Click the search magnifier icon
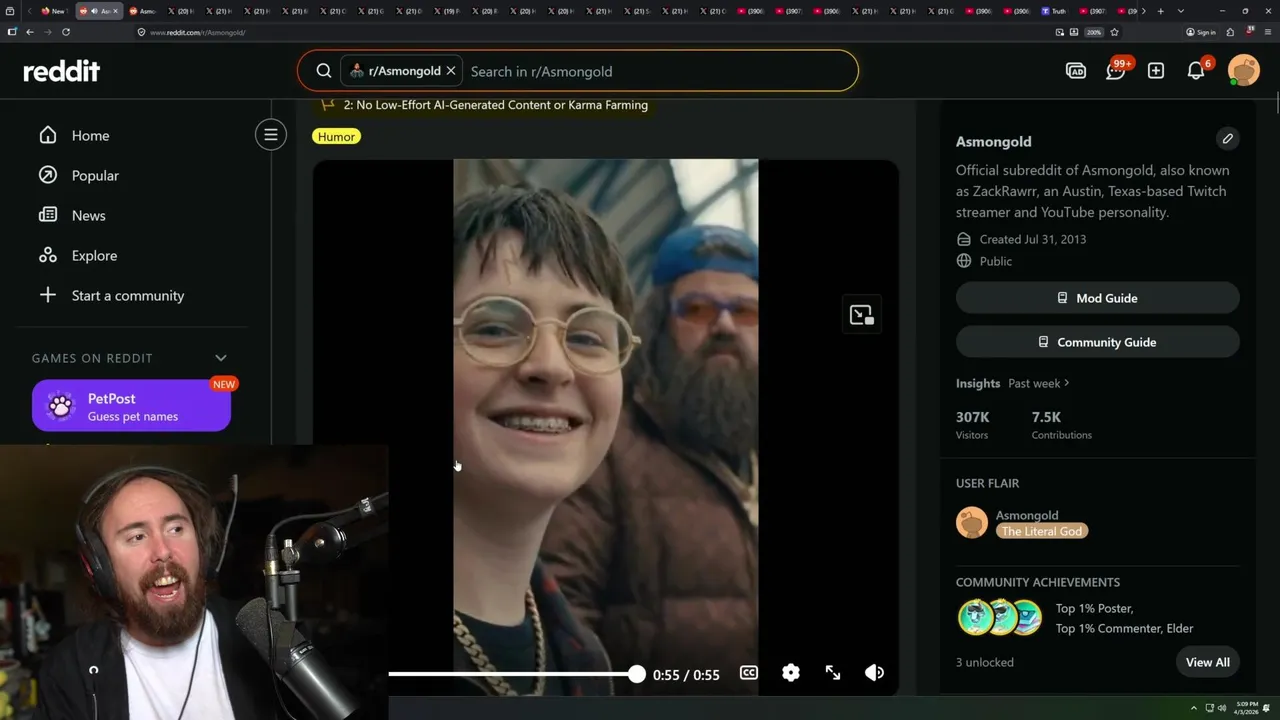This screenshot has height=720, width=1280. point(324,71)
